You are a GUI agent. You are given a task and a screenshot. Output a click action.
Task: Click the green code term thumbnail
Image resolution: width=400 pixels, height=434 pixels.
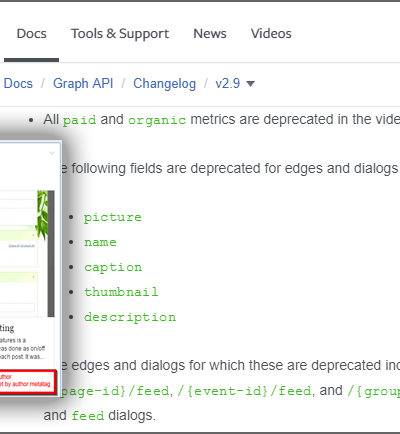click(121, 292)
